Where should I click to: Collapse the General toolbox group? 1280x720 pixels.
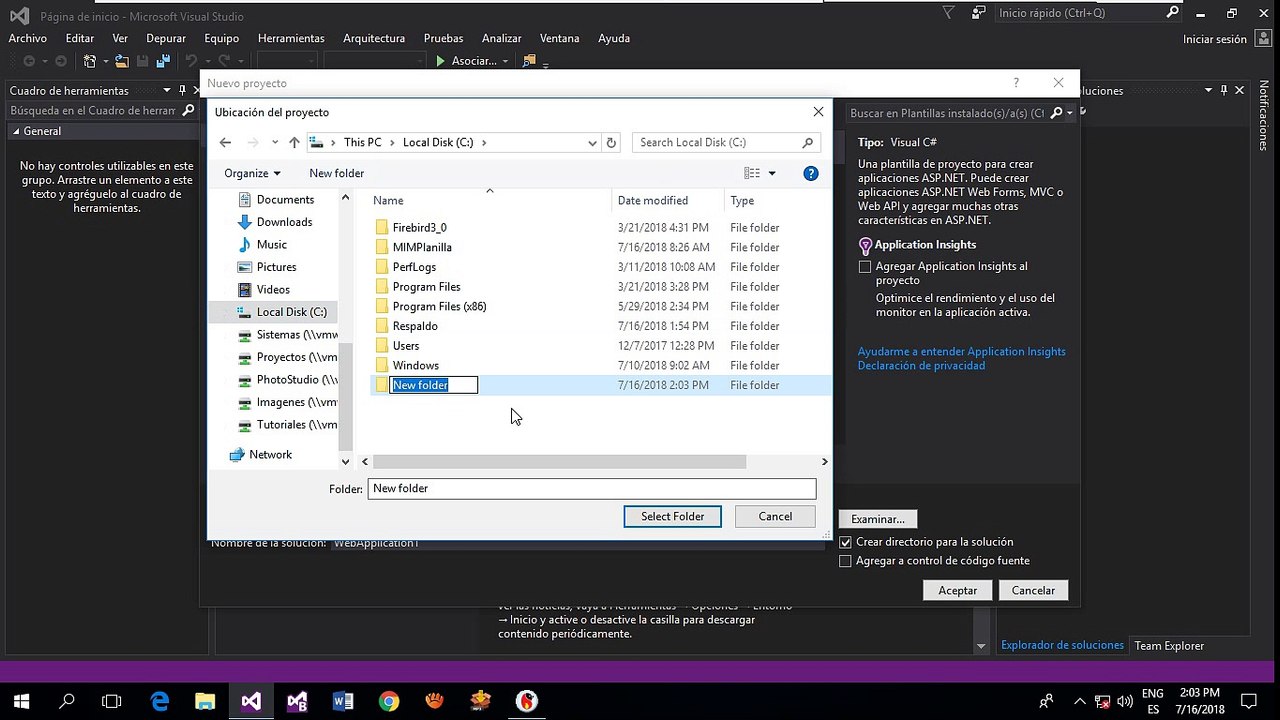coord(16,131)
